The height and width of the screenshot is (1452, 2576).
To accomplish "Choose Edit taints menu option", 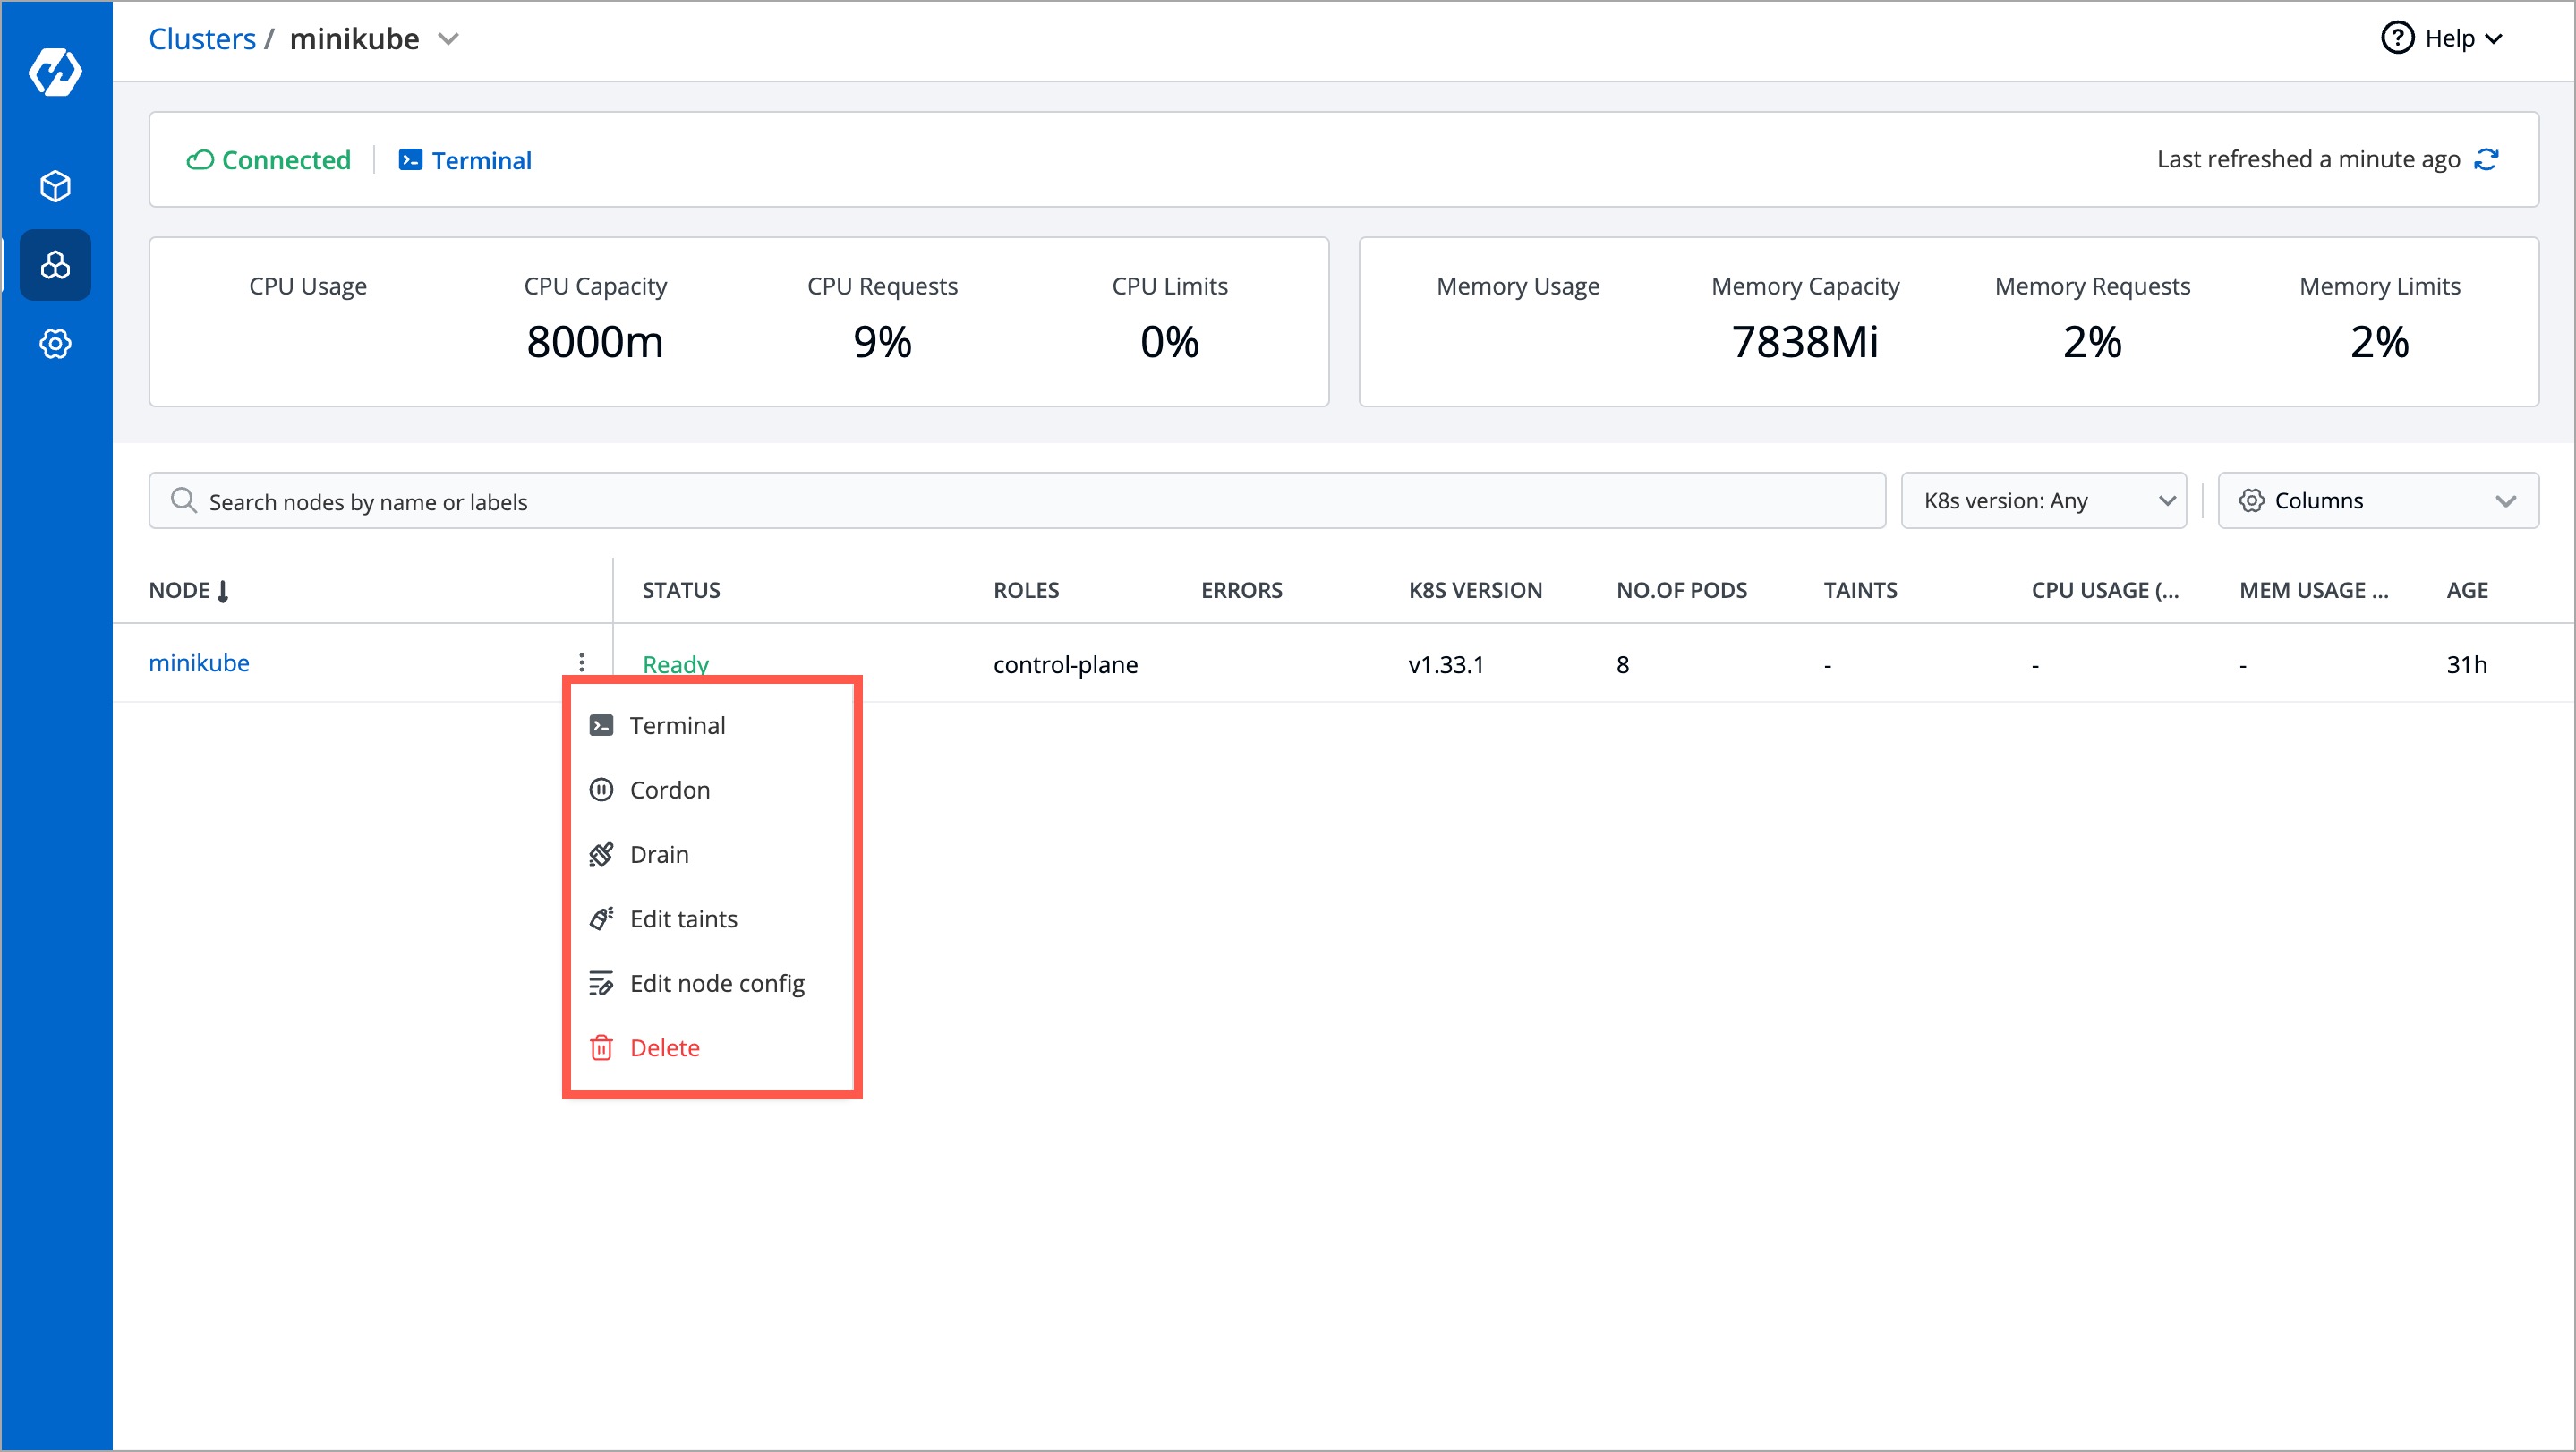I will pyautogui.click(x=683, y=919).
